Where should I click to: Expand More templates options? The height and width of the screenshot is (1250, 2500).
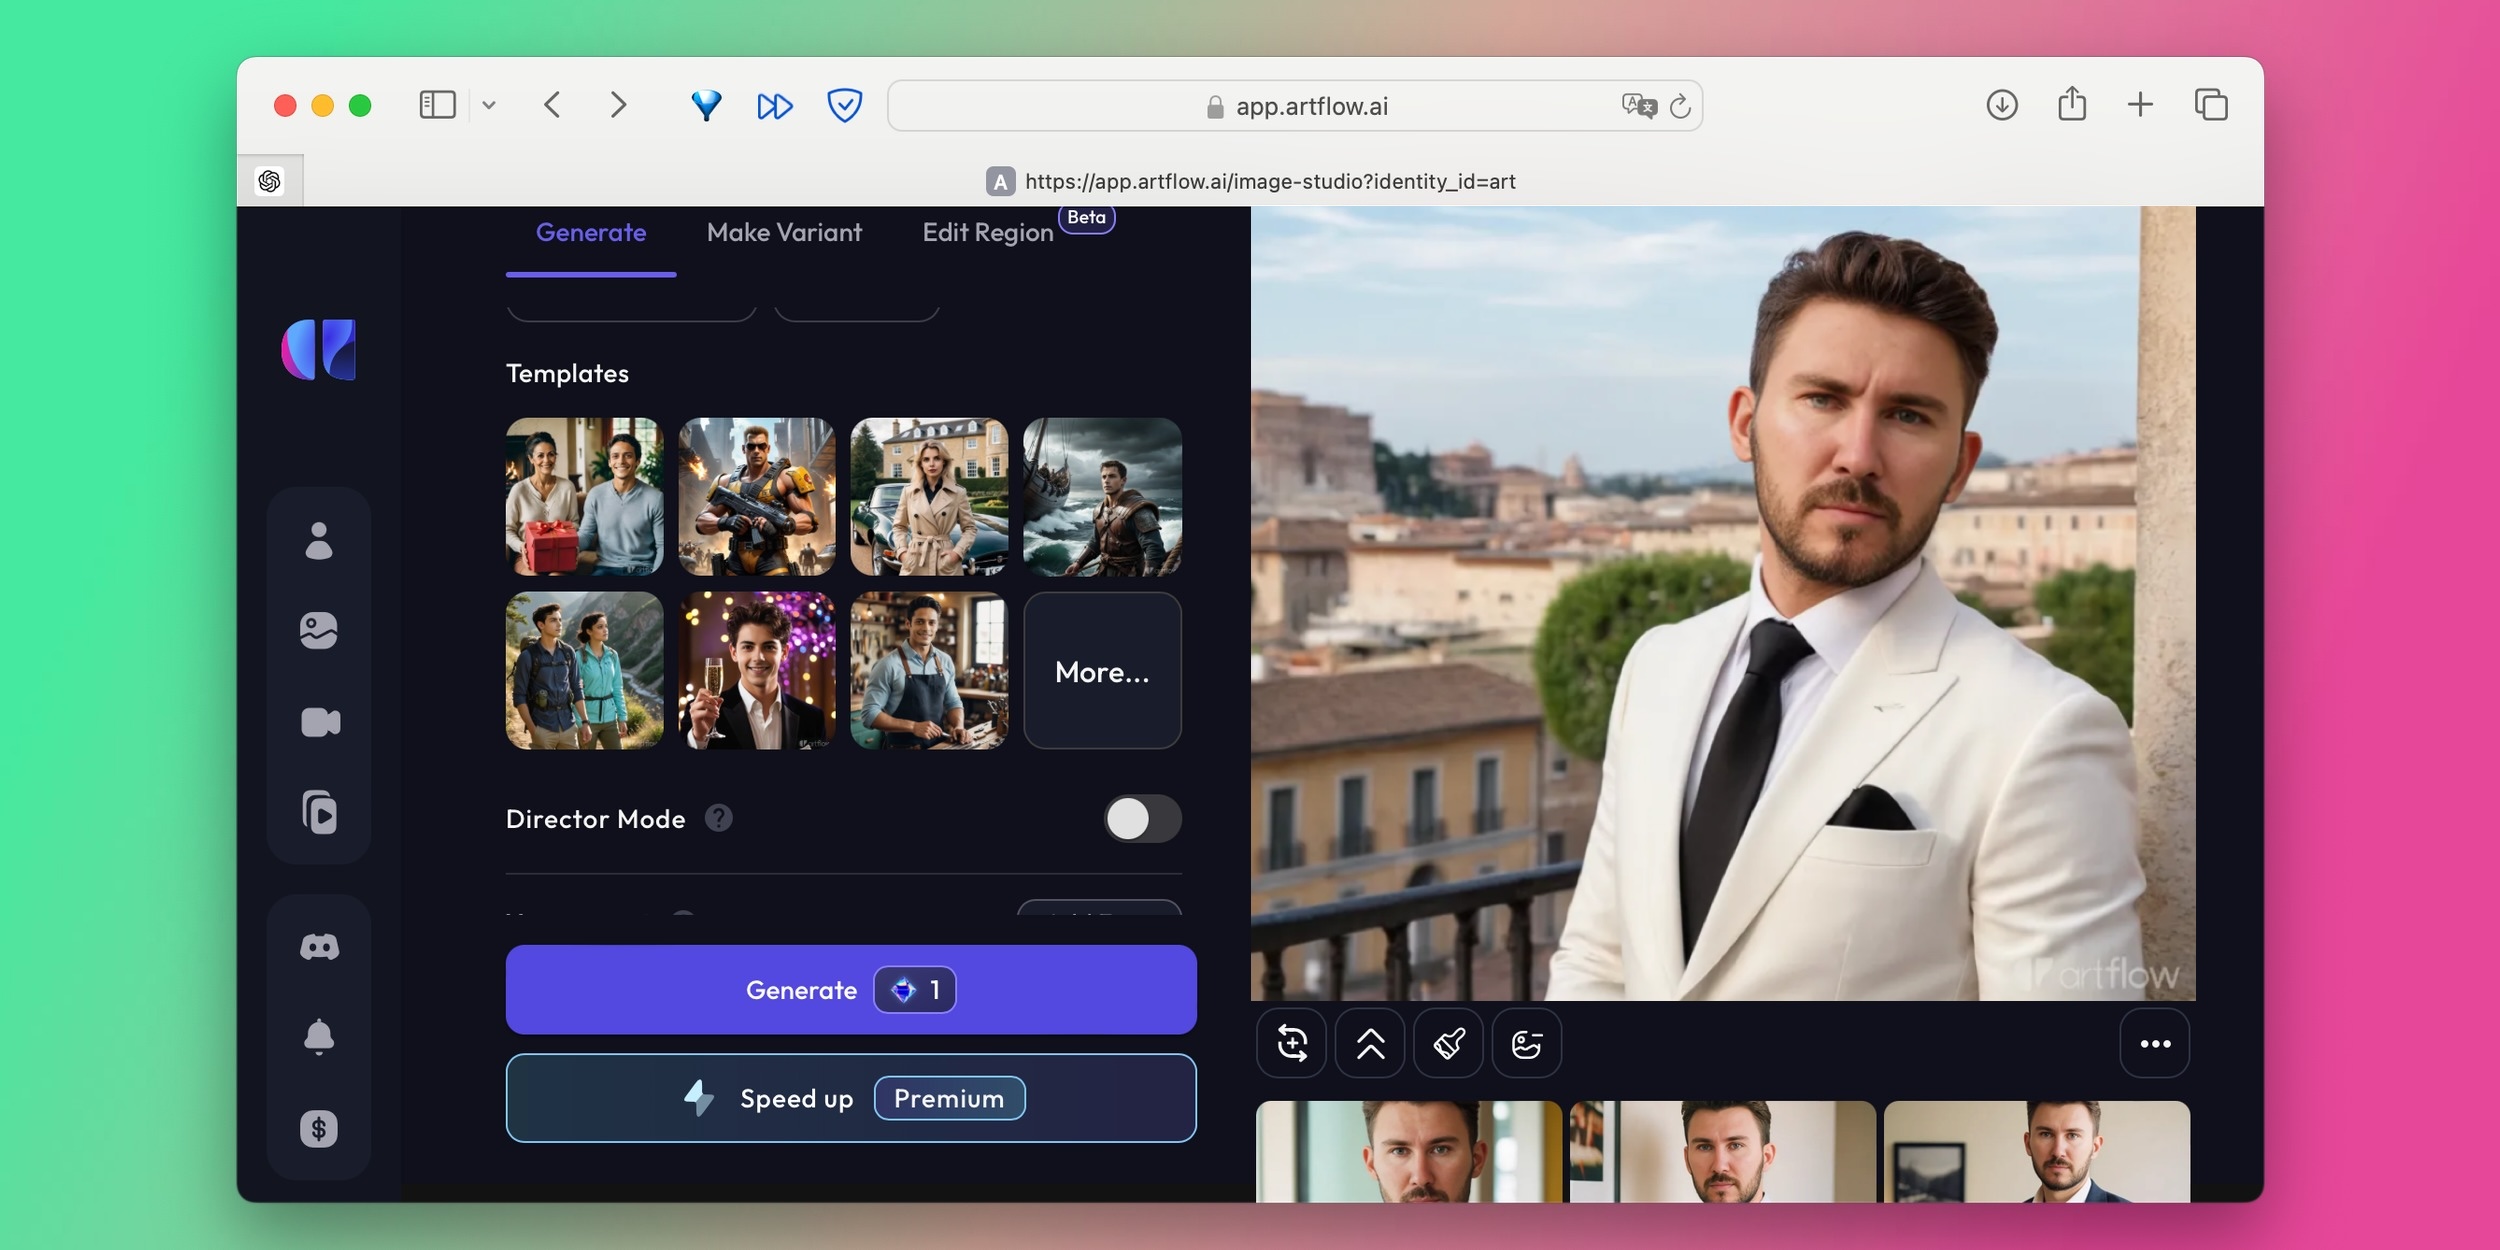(x=1102, y=668)
